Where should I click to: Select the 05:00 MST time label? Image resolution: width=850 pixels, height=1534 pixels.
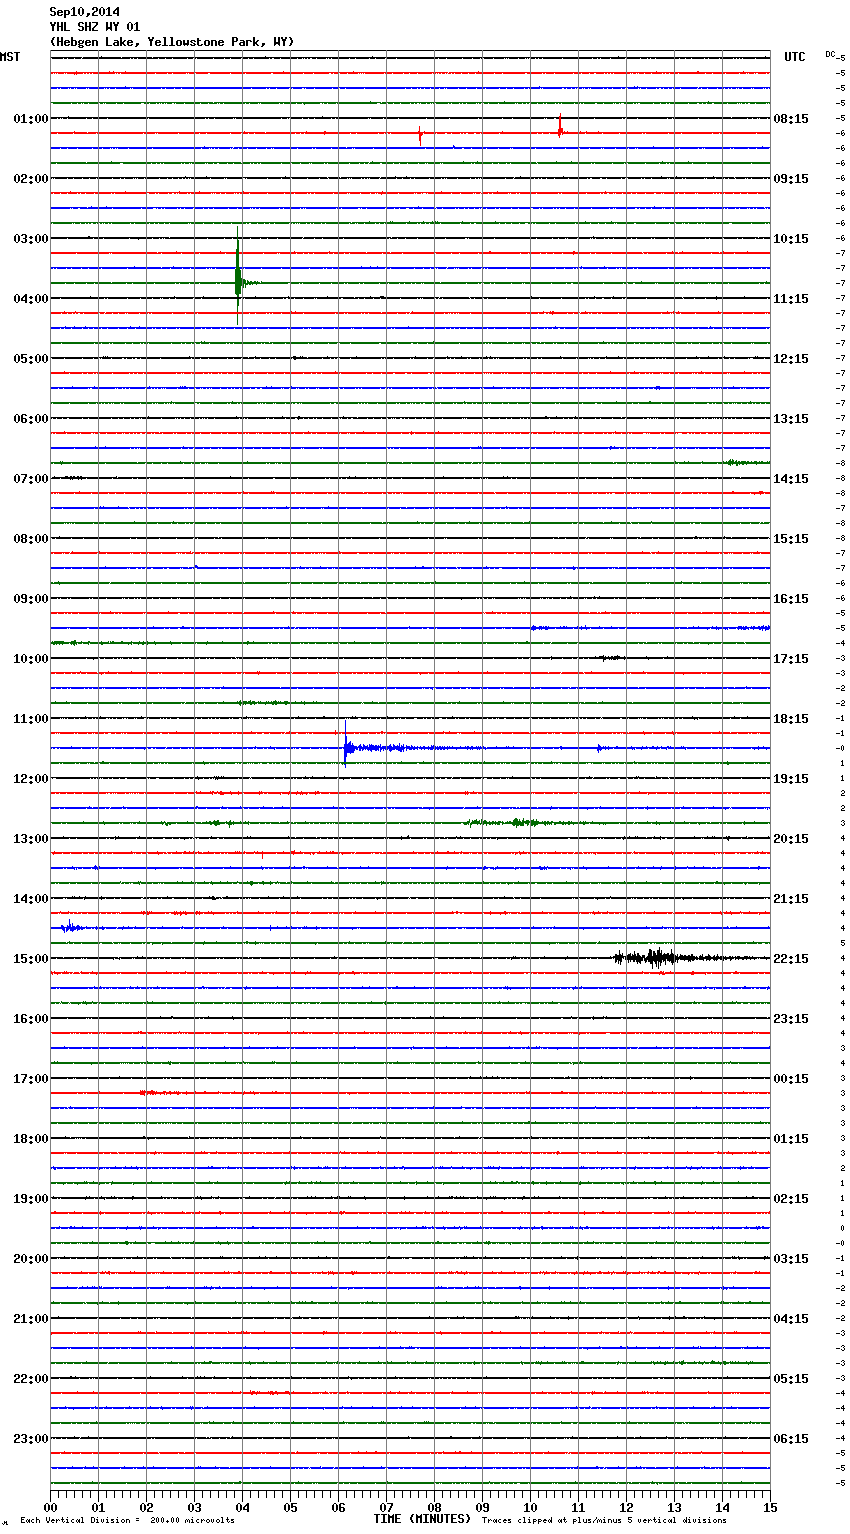(x=31, y=359)
